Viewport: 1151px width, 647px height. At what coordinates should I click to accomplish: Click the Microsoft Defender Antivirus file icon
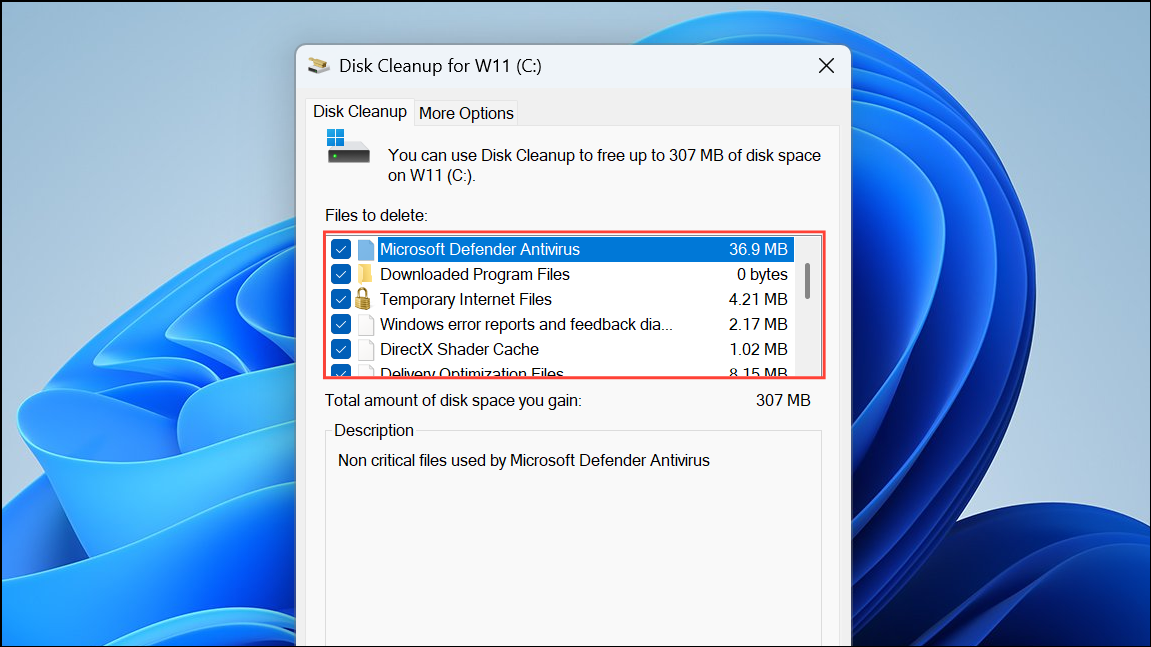(x=366, y=248)
